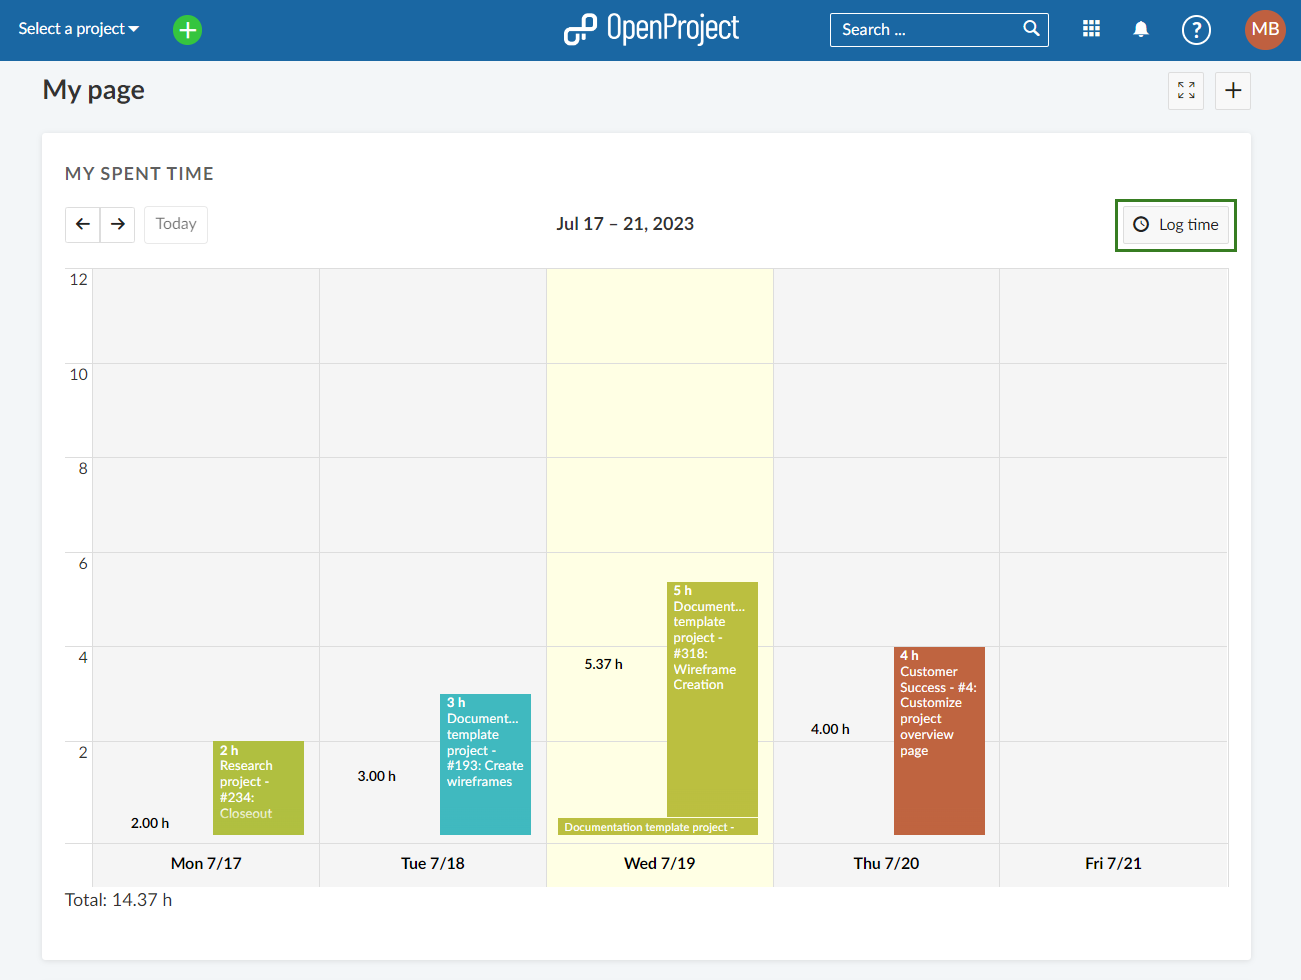1301x980 pixels.
Task: Click the MB user avatar
Action: tap(1264, 29)
